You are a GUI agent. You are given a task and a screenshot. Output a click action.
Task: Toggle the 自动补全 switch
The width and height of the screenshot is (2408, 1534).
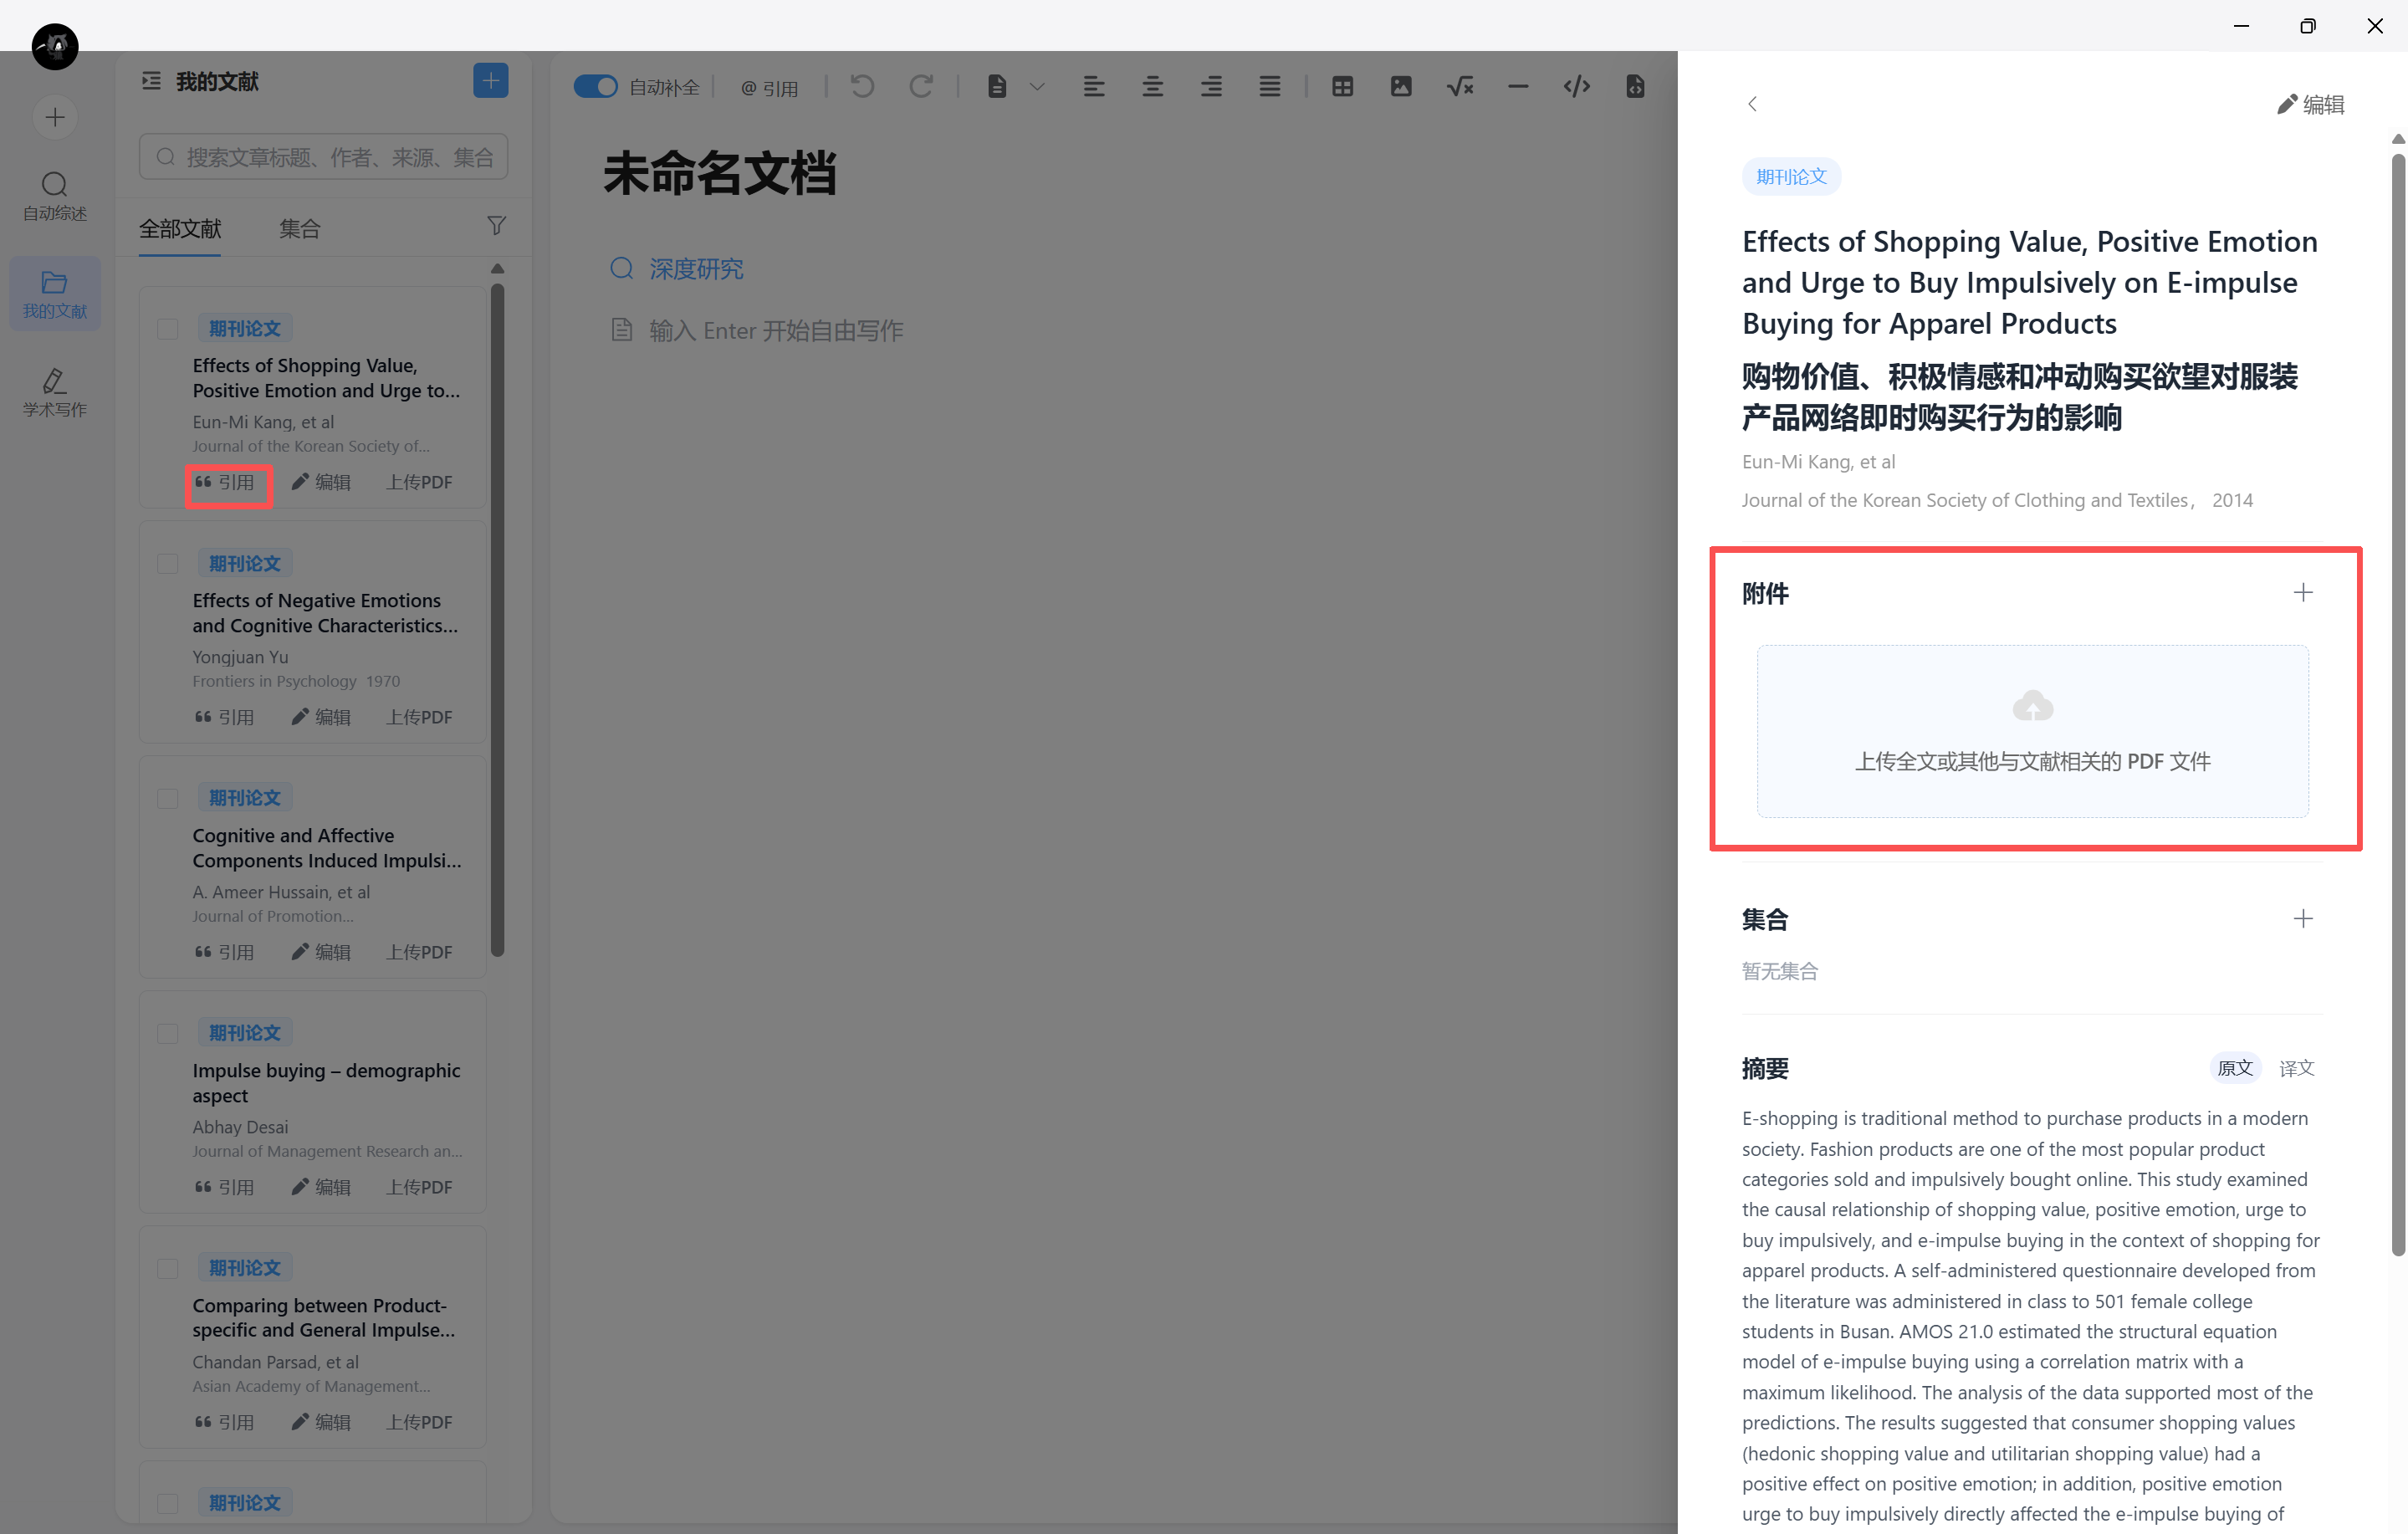(595, 87)
